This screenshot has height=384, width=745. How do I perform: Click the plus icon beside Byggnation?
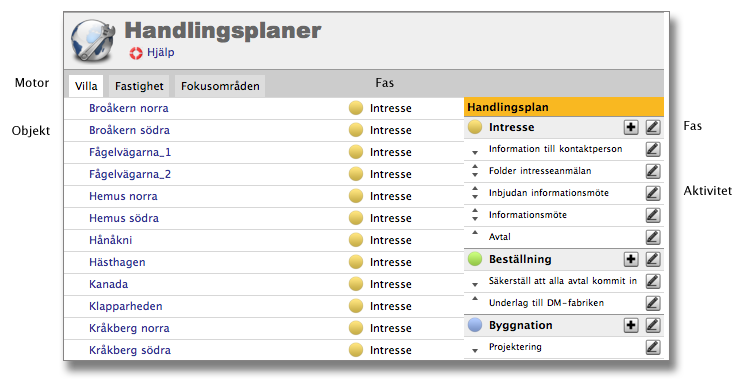click(631, 326)
